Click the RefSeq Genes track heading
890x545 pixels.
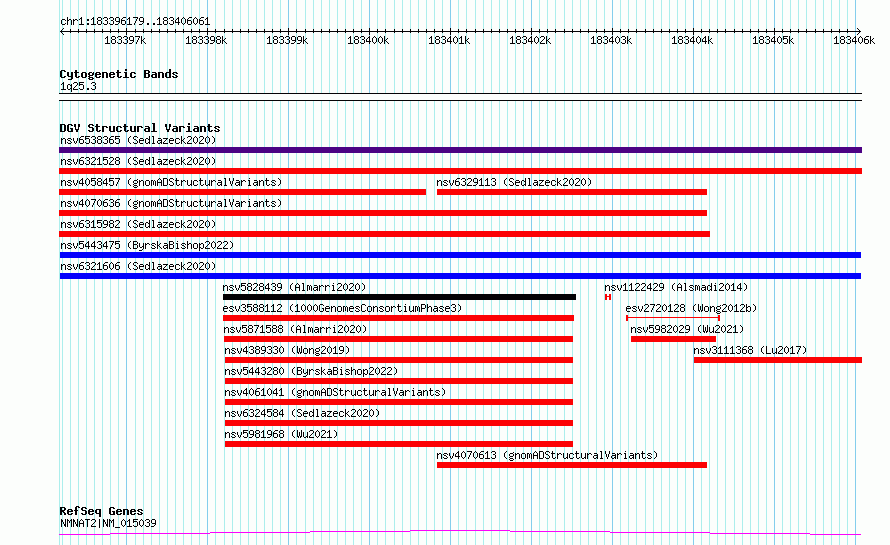[x=101, y=511]
